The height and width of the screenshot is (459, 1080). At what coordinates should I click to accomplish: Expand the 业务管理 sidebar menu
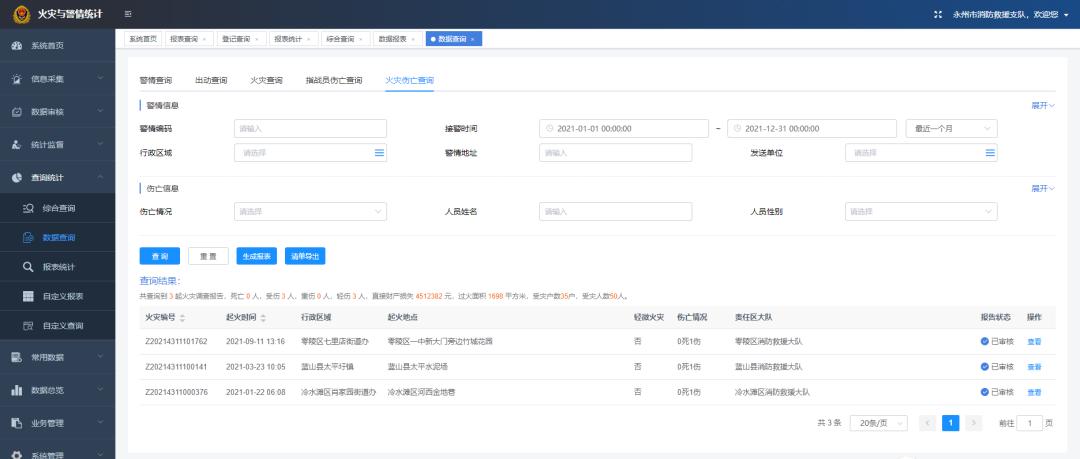pyautogui.click(x=57, y=423)
